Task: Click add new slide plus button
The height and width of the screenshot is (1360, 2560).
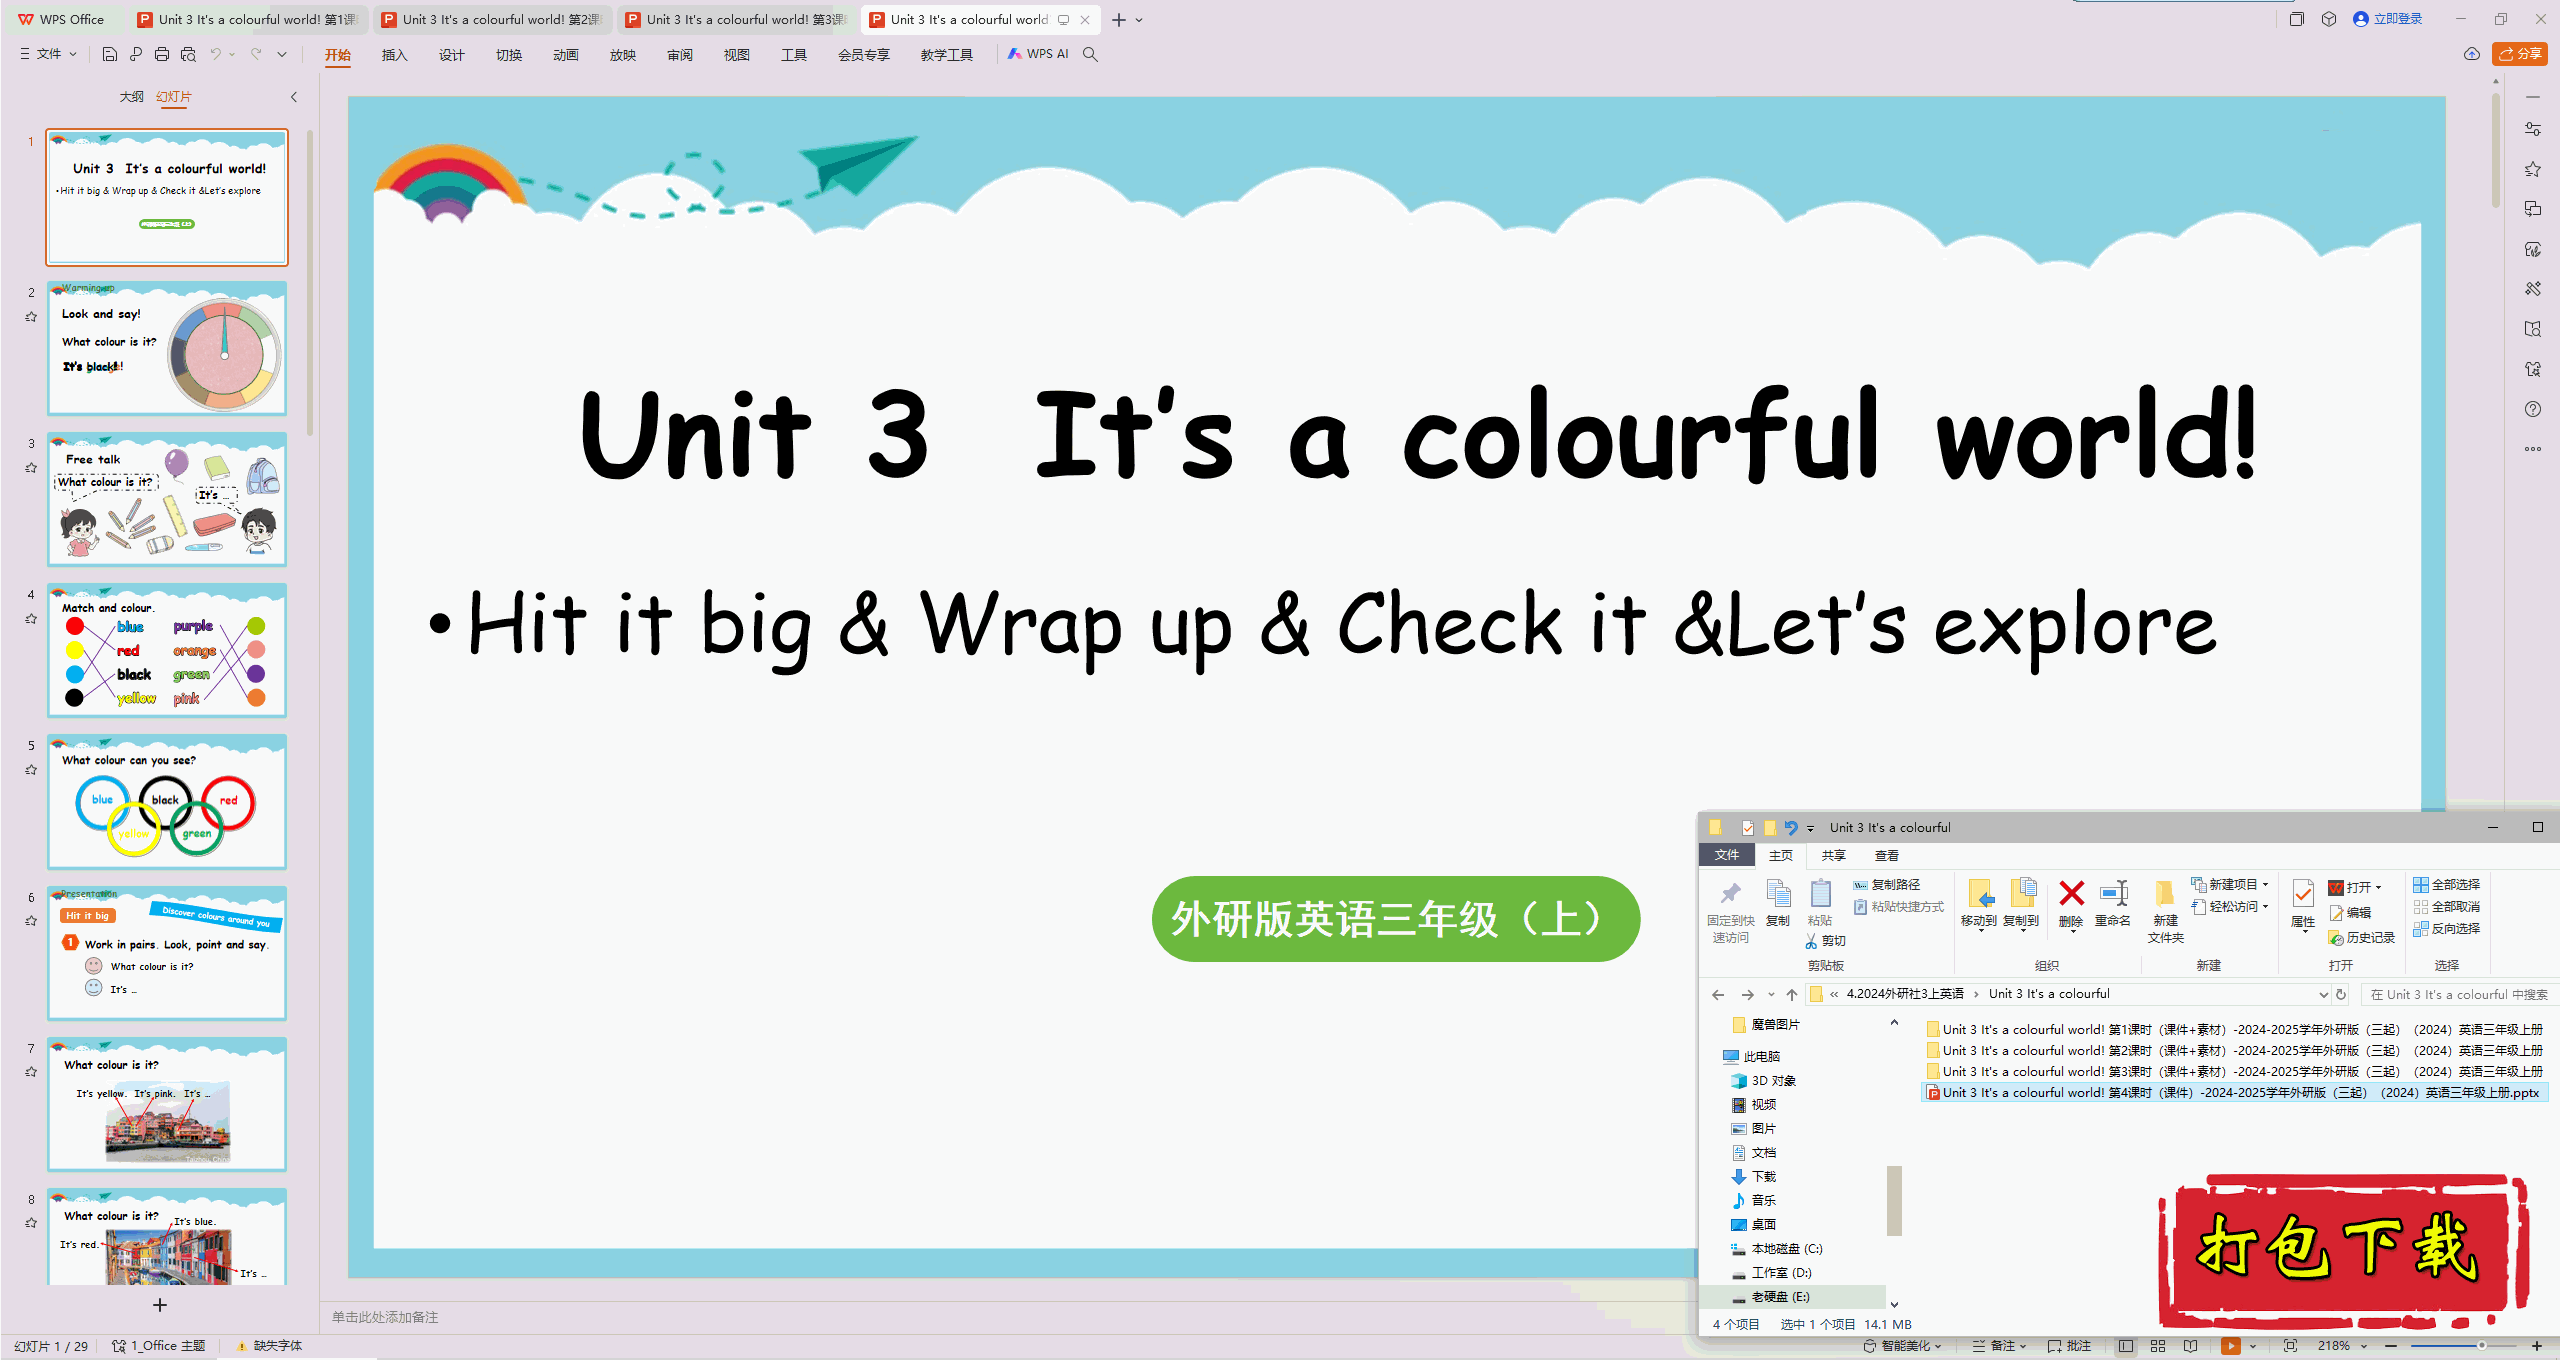Action: [159, 1305]
